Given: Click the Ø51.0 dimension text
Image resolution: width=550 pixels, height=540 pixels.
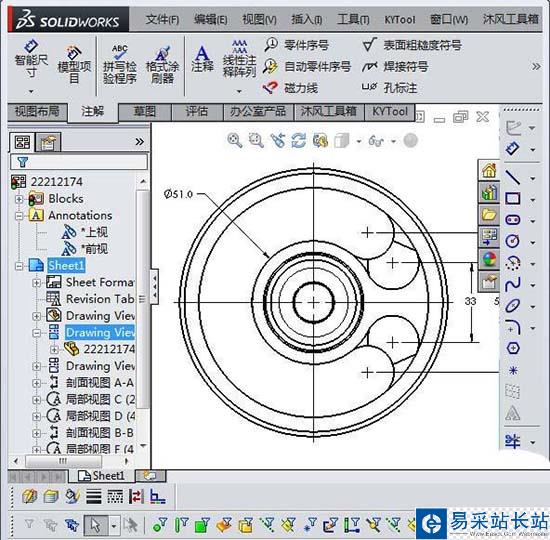Looking at the screenshot, I should 178,194.
